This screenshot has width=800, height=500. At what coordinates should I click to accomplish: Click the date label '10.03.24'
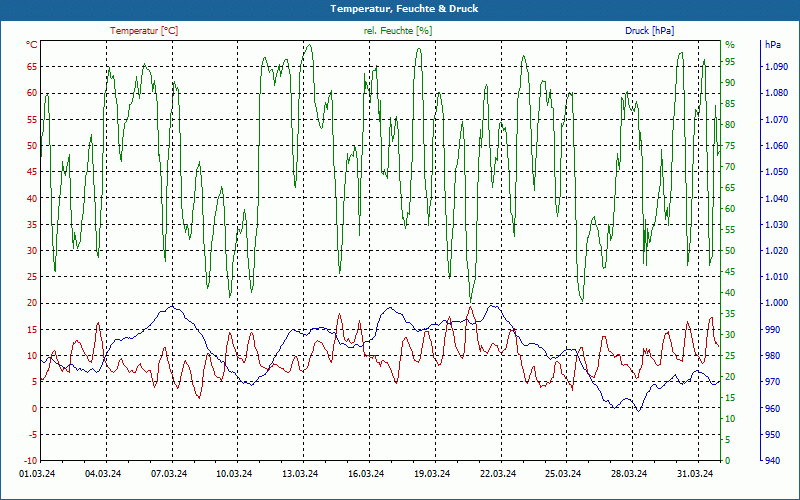[234, 474]
